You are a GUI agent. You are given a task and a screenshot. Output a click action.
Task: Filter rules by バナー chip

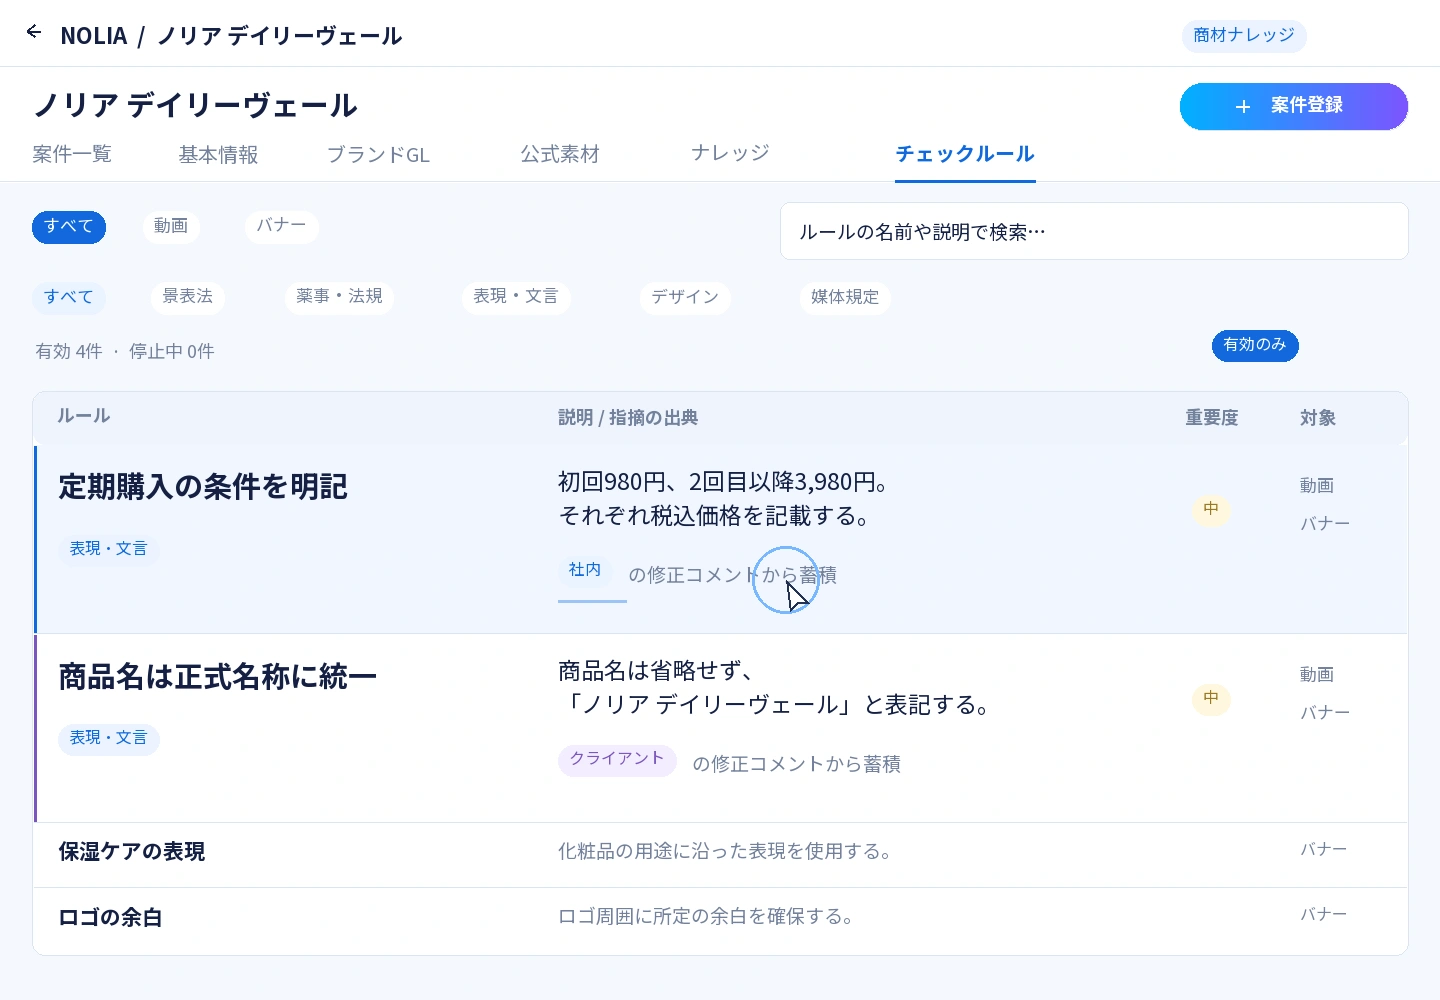click(x=281, y=226)
